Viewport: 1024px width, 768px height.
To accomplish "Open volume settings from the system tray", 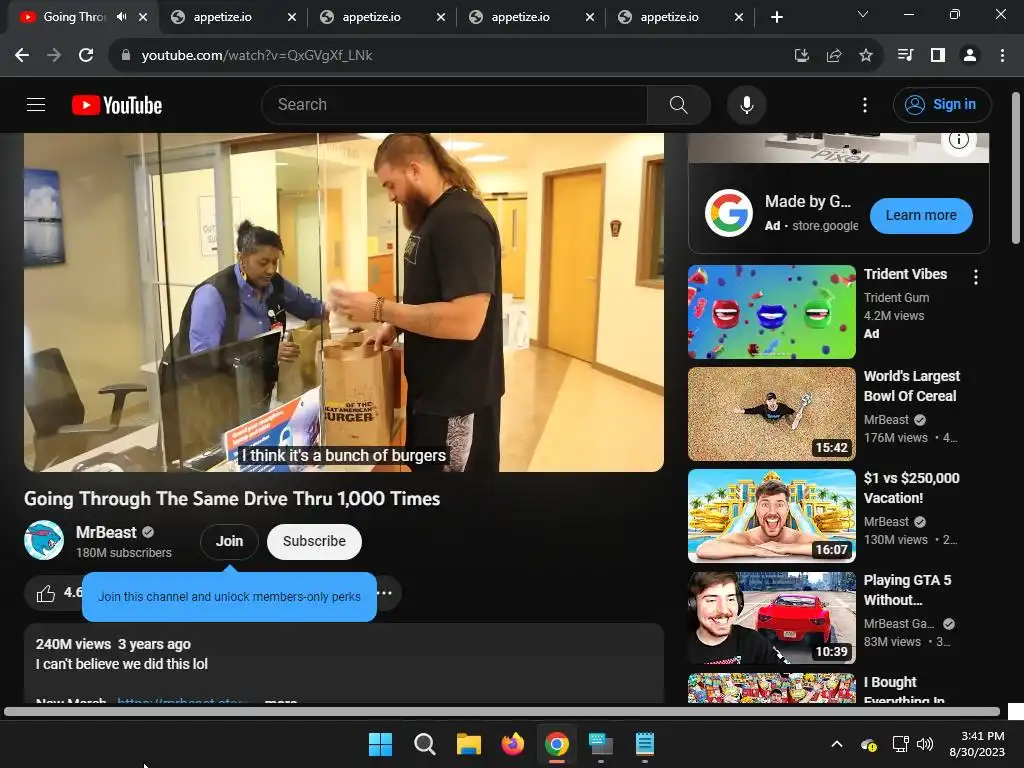I will point(925,744).
